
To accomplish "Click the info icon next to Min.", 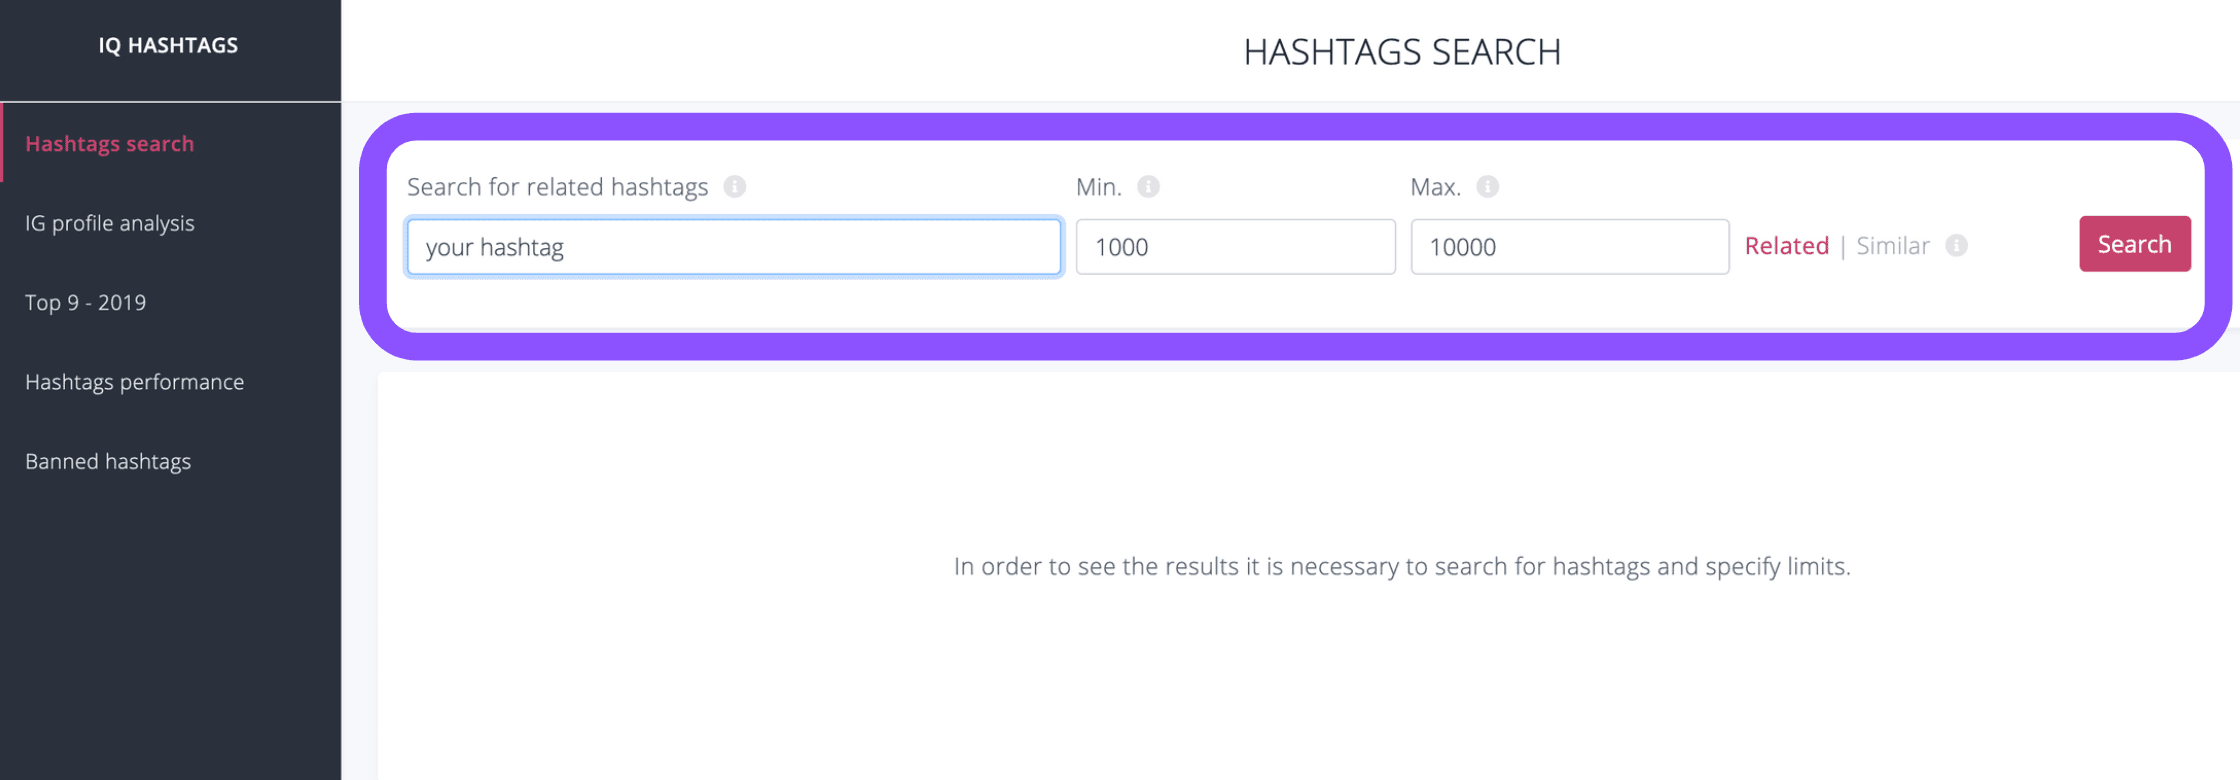I will coord(1149,187).
